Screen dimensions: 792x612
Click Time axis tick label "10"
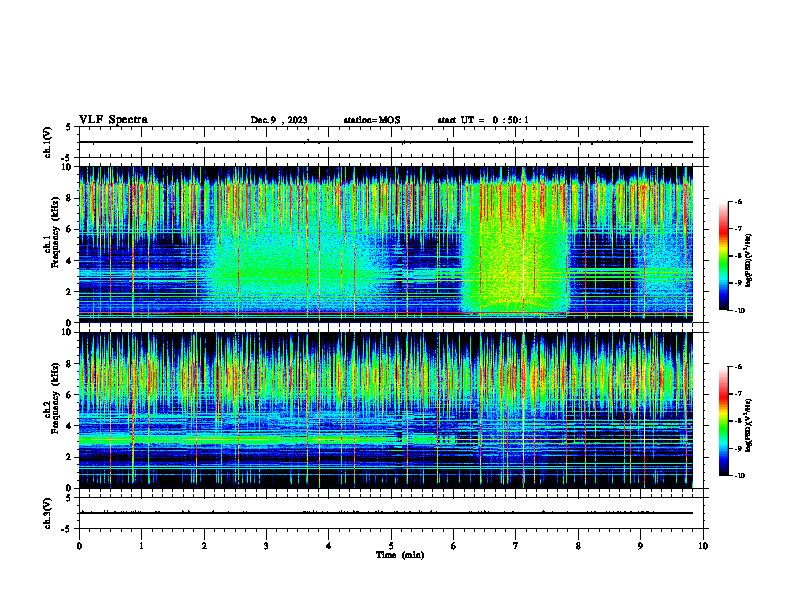pyautogui.click(x=703, y=546)
